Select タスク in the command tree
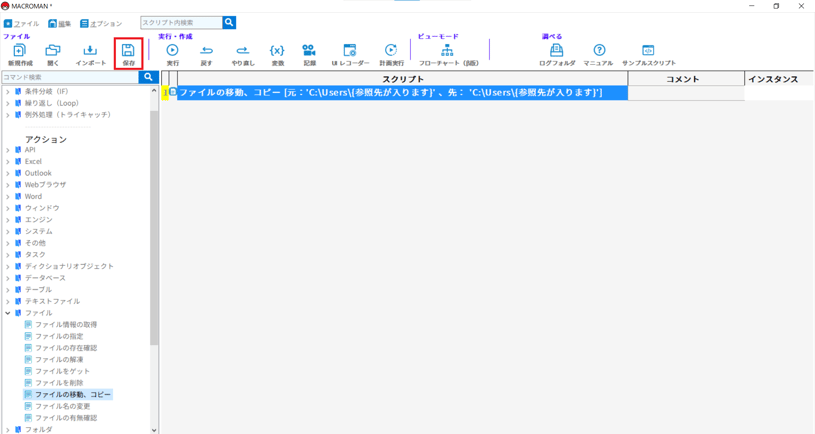This screenshot has width=815, height=434. tap(35, 255)
